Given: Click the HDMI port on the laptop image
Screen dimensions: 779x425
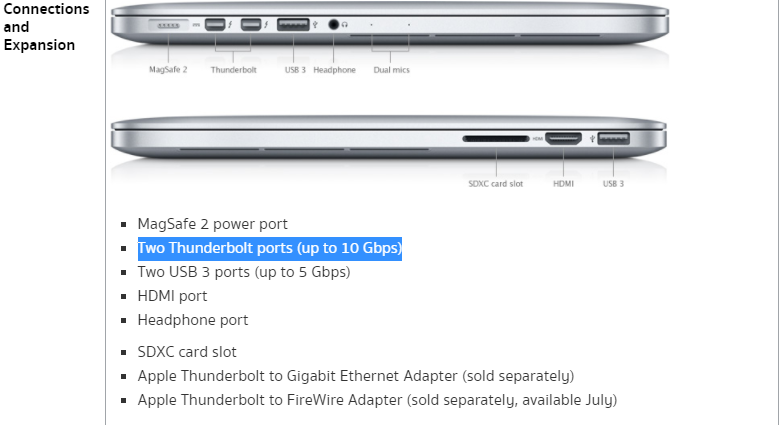Looking at the screenshot, I should (563, 138).
